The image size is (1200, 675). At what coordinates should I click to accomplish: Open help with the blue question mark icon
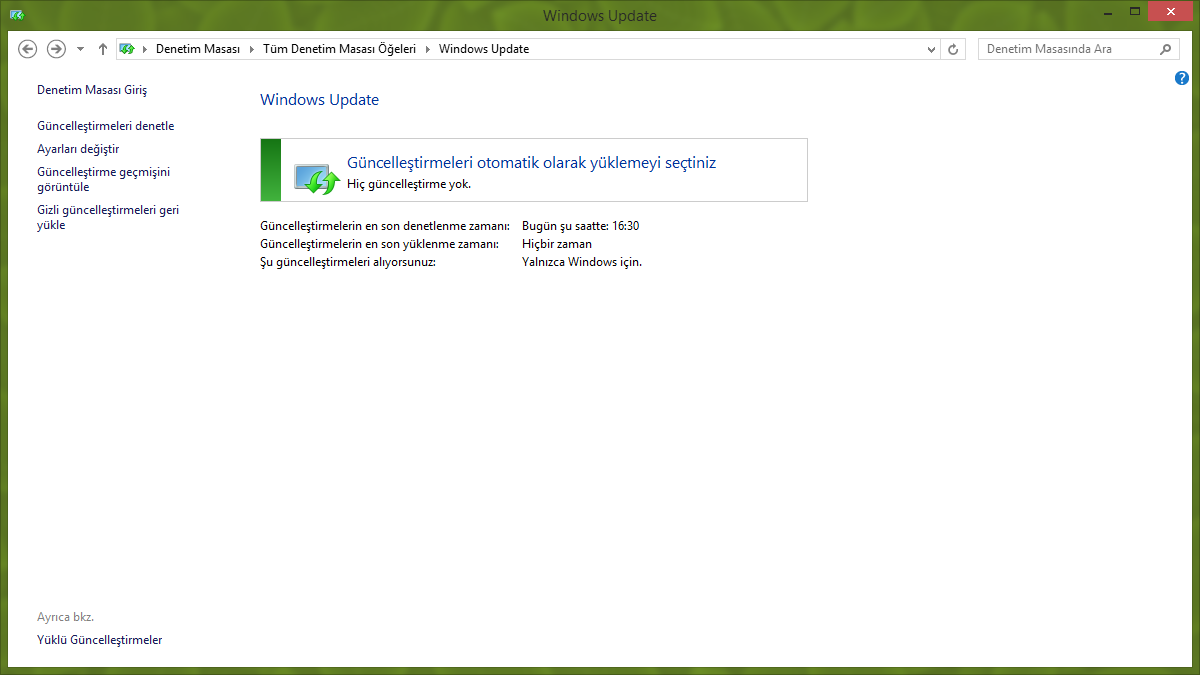(1182, 78)
